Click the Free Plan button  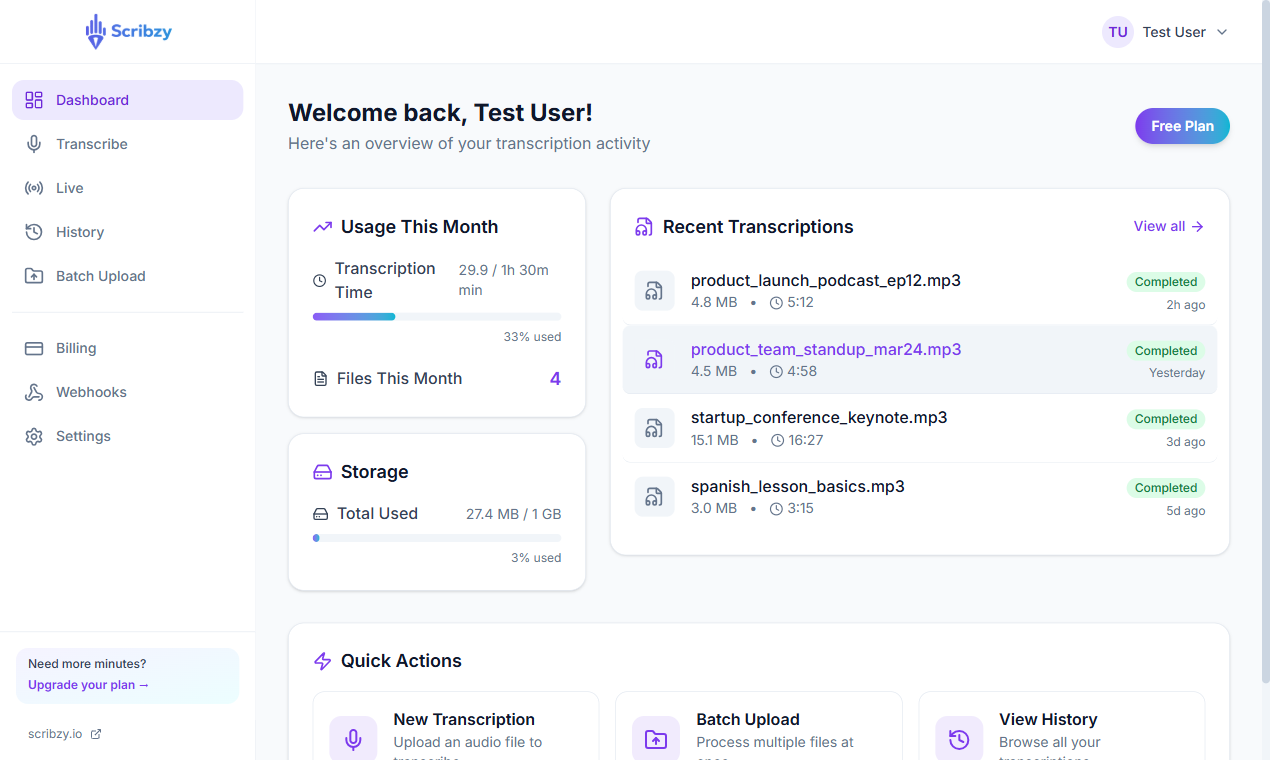click(1182, 126)
